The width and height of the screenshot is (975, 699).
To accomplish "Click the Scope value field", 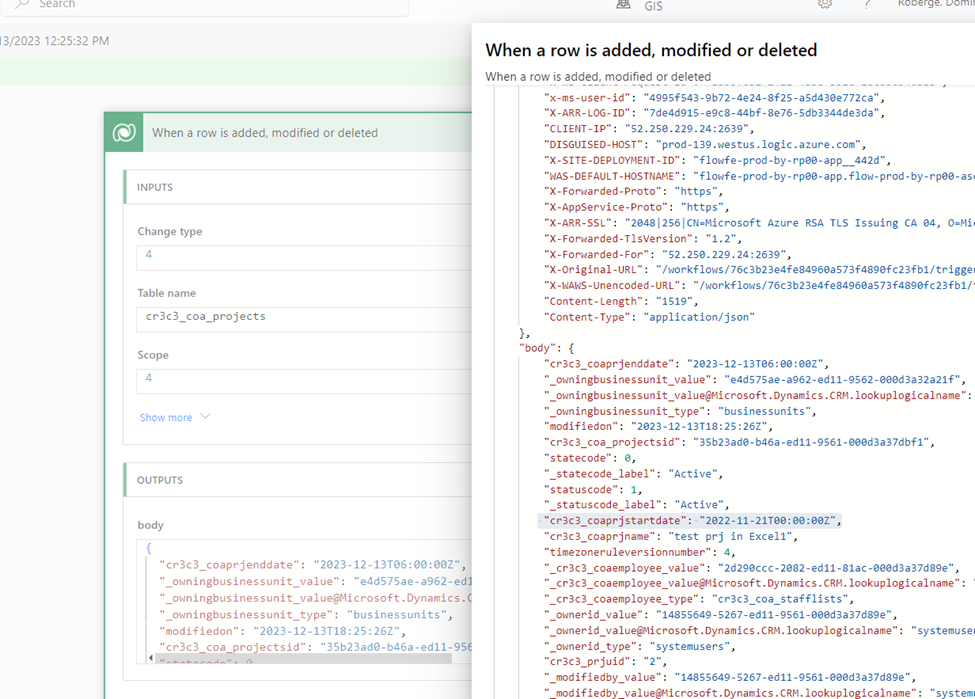I will coord(303,381).
